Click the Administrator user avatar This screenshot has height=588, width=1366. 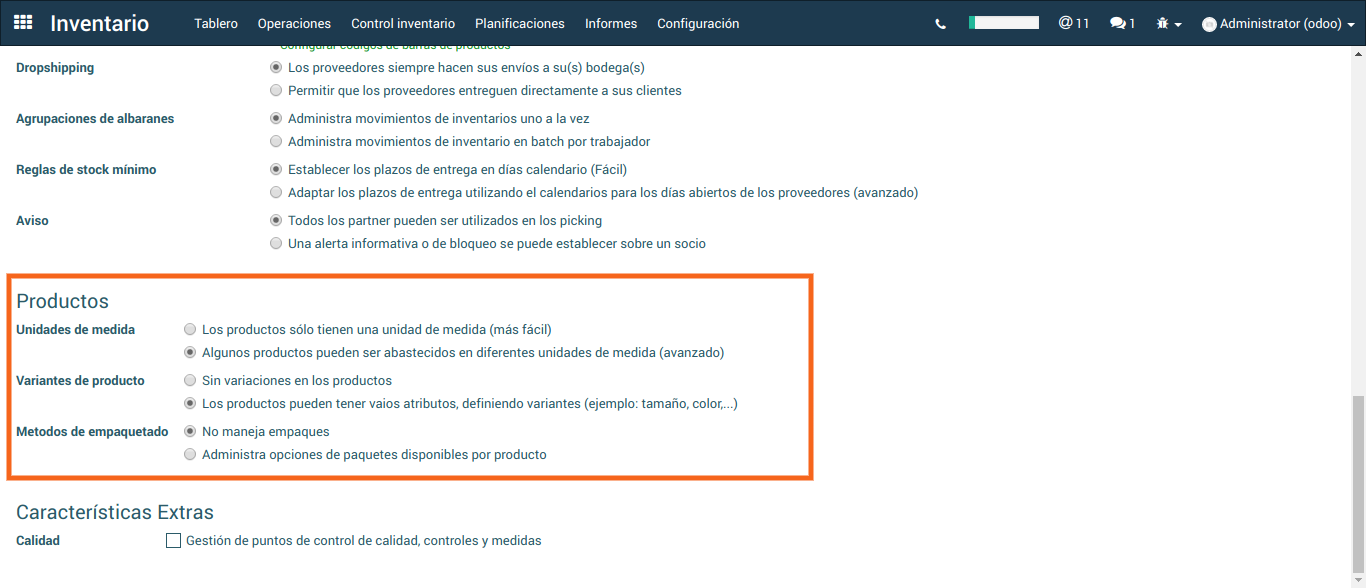click(x=1209, y=24)
